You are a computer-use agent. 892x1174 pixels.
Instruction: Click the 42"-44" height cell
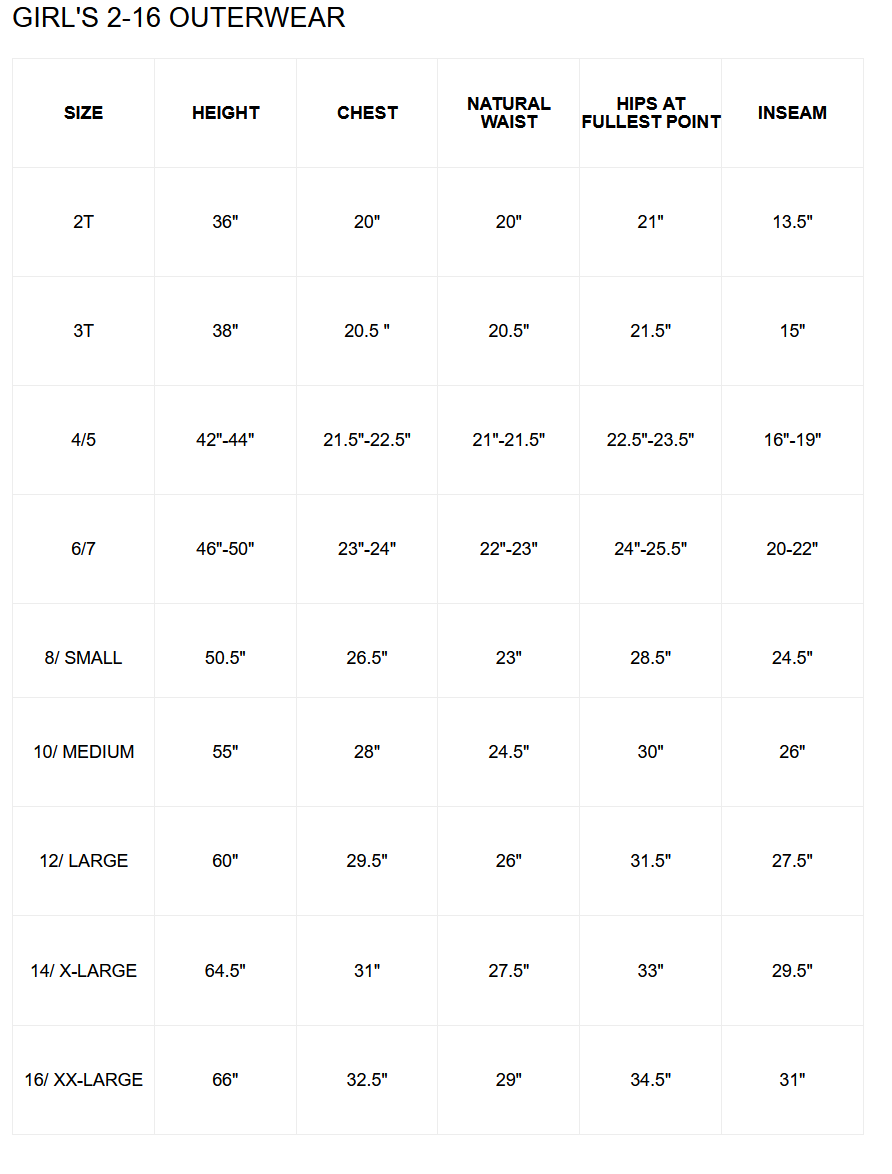tap(225, 440)
